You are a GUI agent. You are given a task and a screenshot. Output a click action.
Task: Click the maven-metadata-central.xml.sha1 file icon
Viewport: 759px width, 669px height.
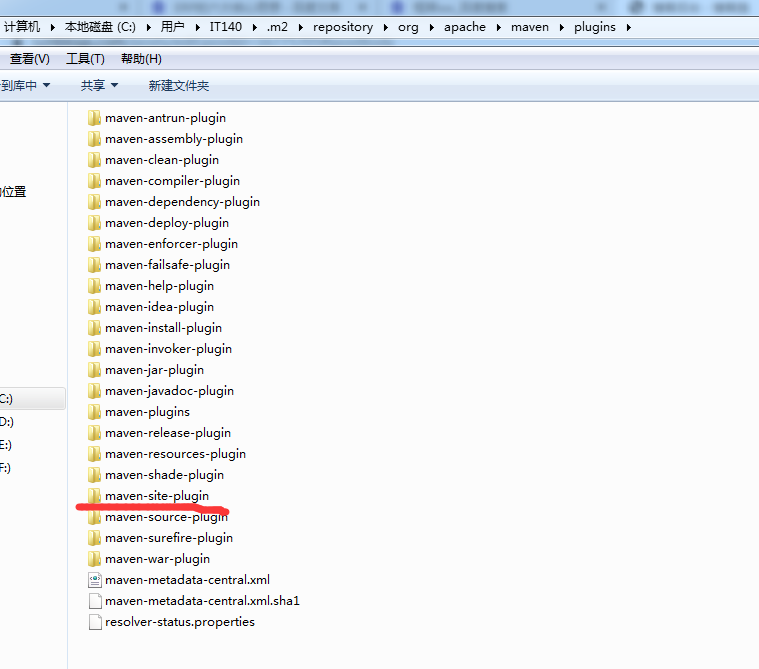pos(95,601)
